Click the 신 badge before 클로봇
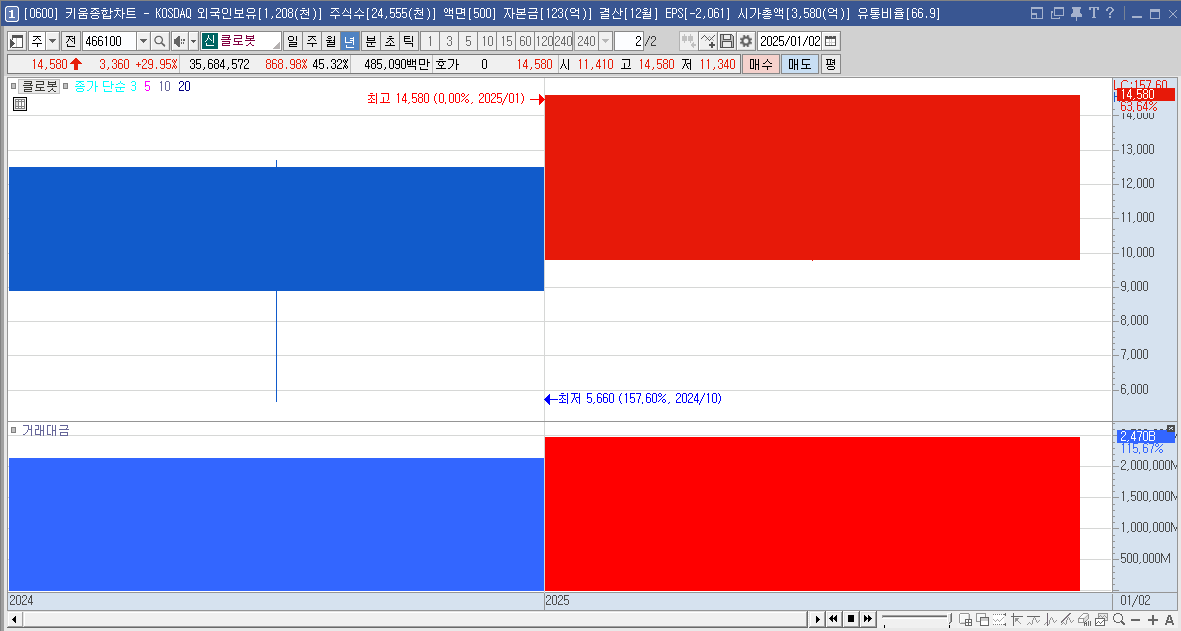The image size is (1181, 631). pyautogui.click(x=209, y=41)
